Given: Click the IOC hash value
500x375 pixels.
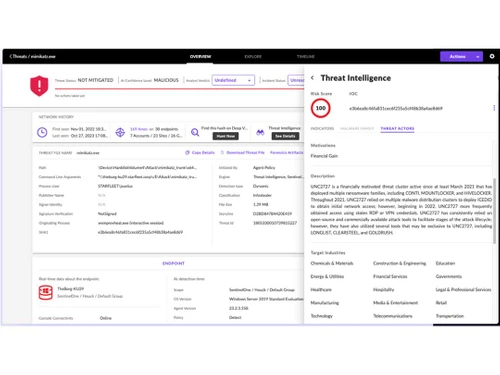Looking at the screenshot, I should pyautogui.click(x=396, y=108).
